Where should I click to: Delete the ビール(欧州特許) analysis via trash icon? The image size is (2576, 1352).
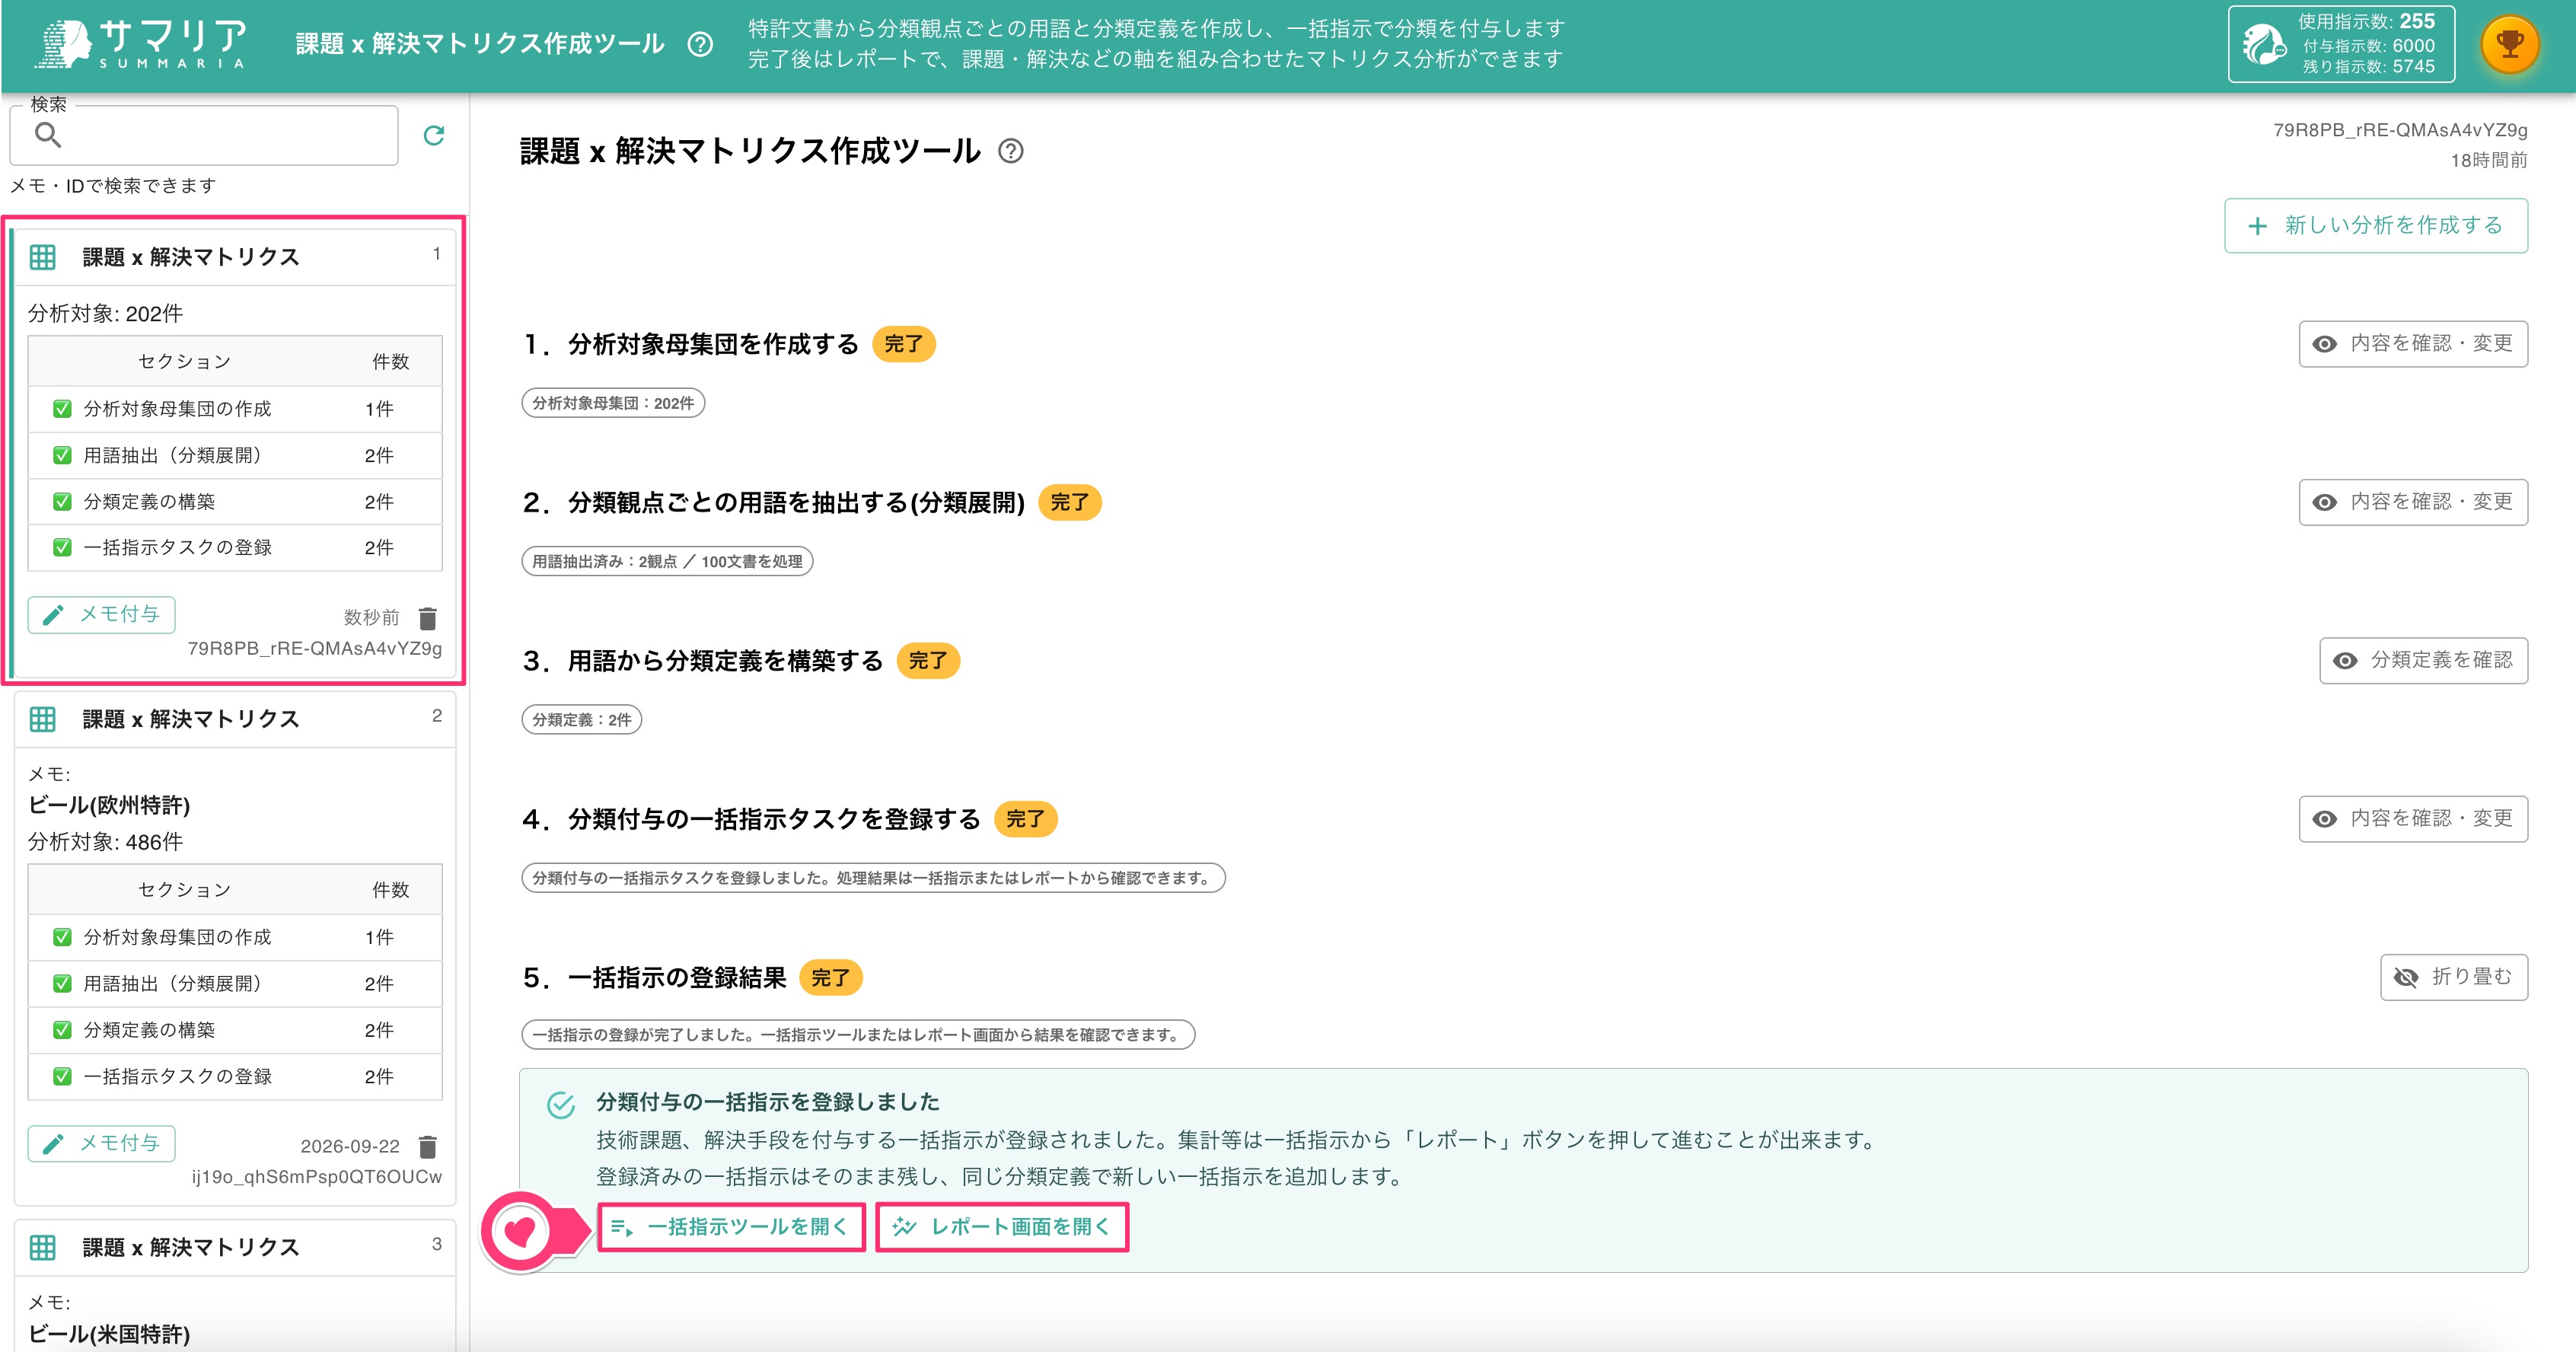pyautogui.click(x=428, y=1146)
